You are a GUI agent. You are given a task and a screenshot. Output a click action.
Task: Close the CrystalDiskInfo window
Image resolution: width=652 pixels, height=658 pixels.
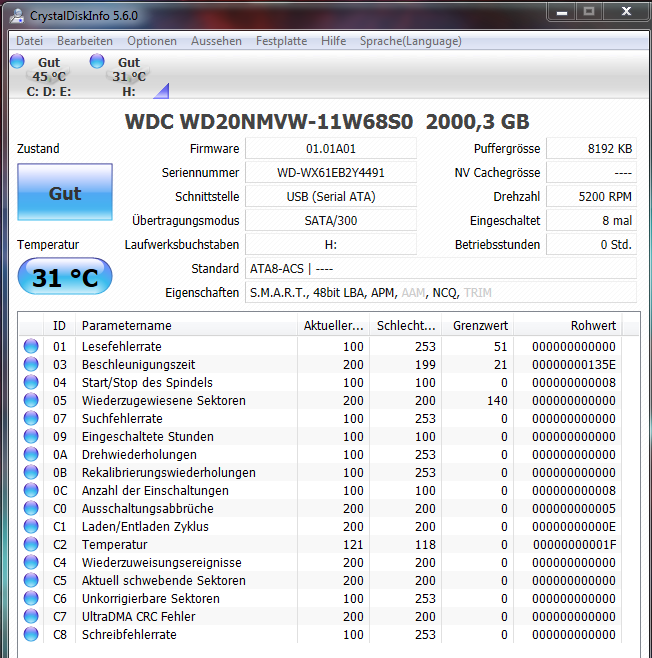coord(626,12)
